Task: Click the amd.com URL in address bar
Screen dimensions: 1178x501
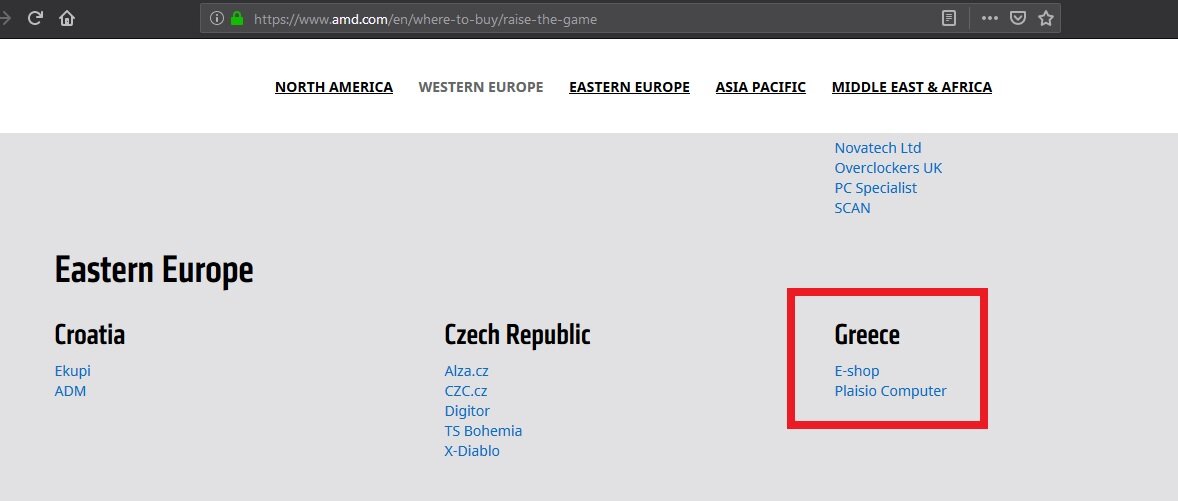Action: pos(425,20)
